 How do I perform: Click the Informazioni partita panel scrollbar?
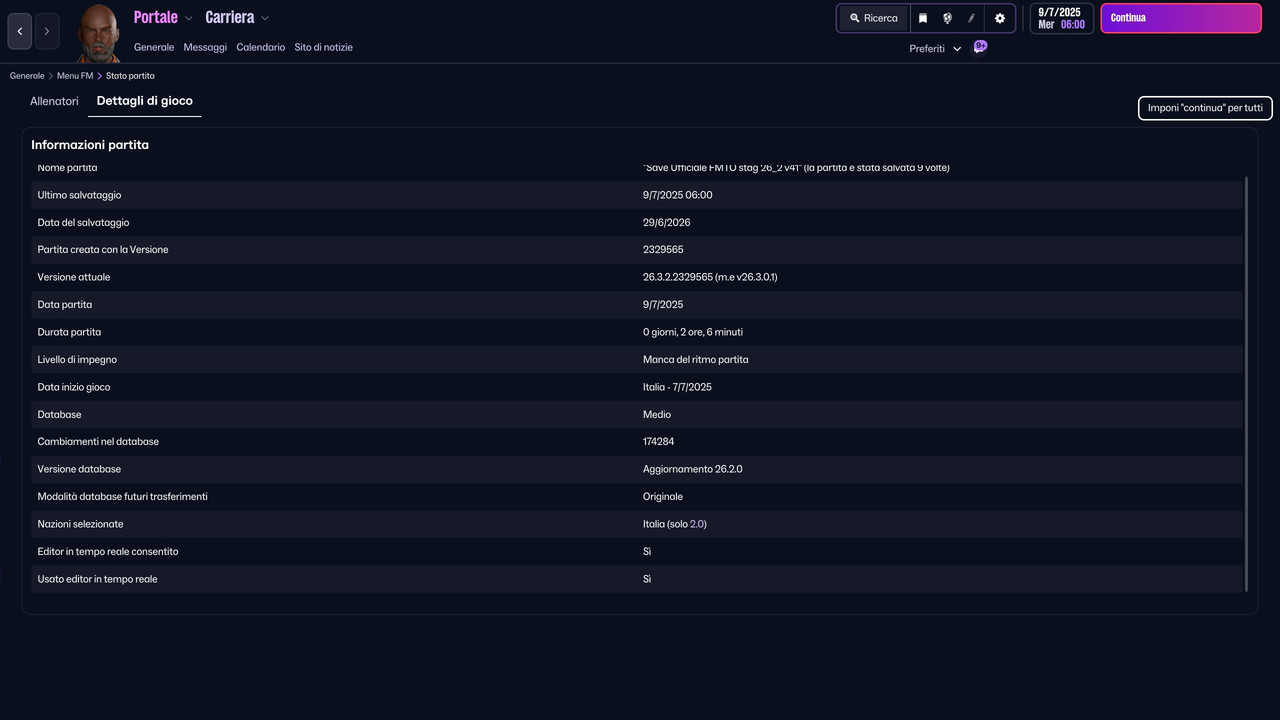point(1246,384)
